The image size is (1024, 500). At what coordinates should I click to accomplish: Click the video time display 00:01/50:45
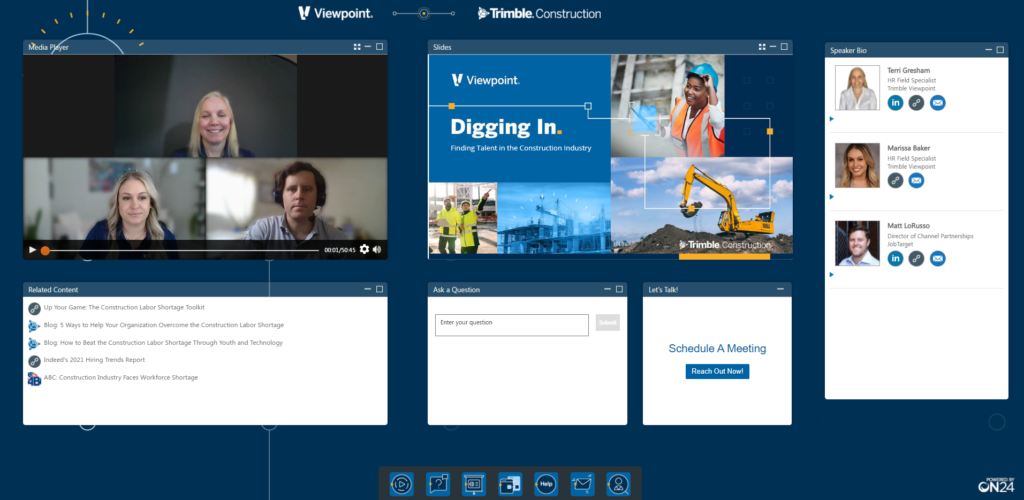point(340,250)
